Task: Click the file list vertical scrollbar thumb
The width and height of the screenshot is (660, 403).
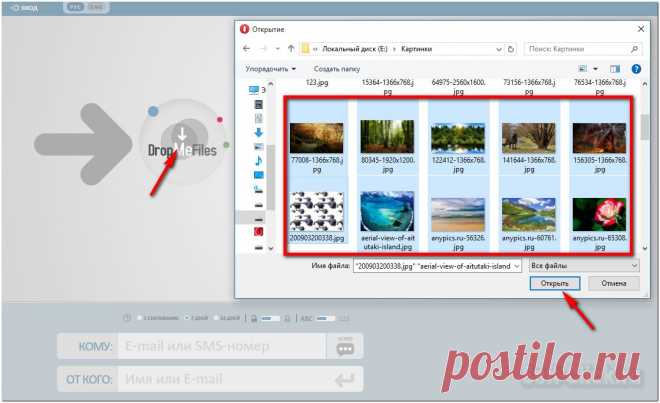Action: pyautogui.click(x=644, y=127)
